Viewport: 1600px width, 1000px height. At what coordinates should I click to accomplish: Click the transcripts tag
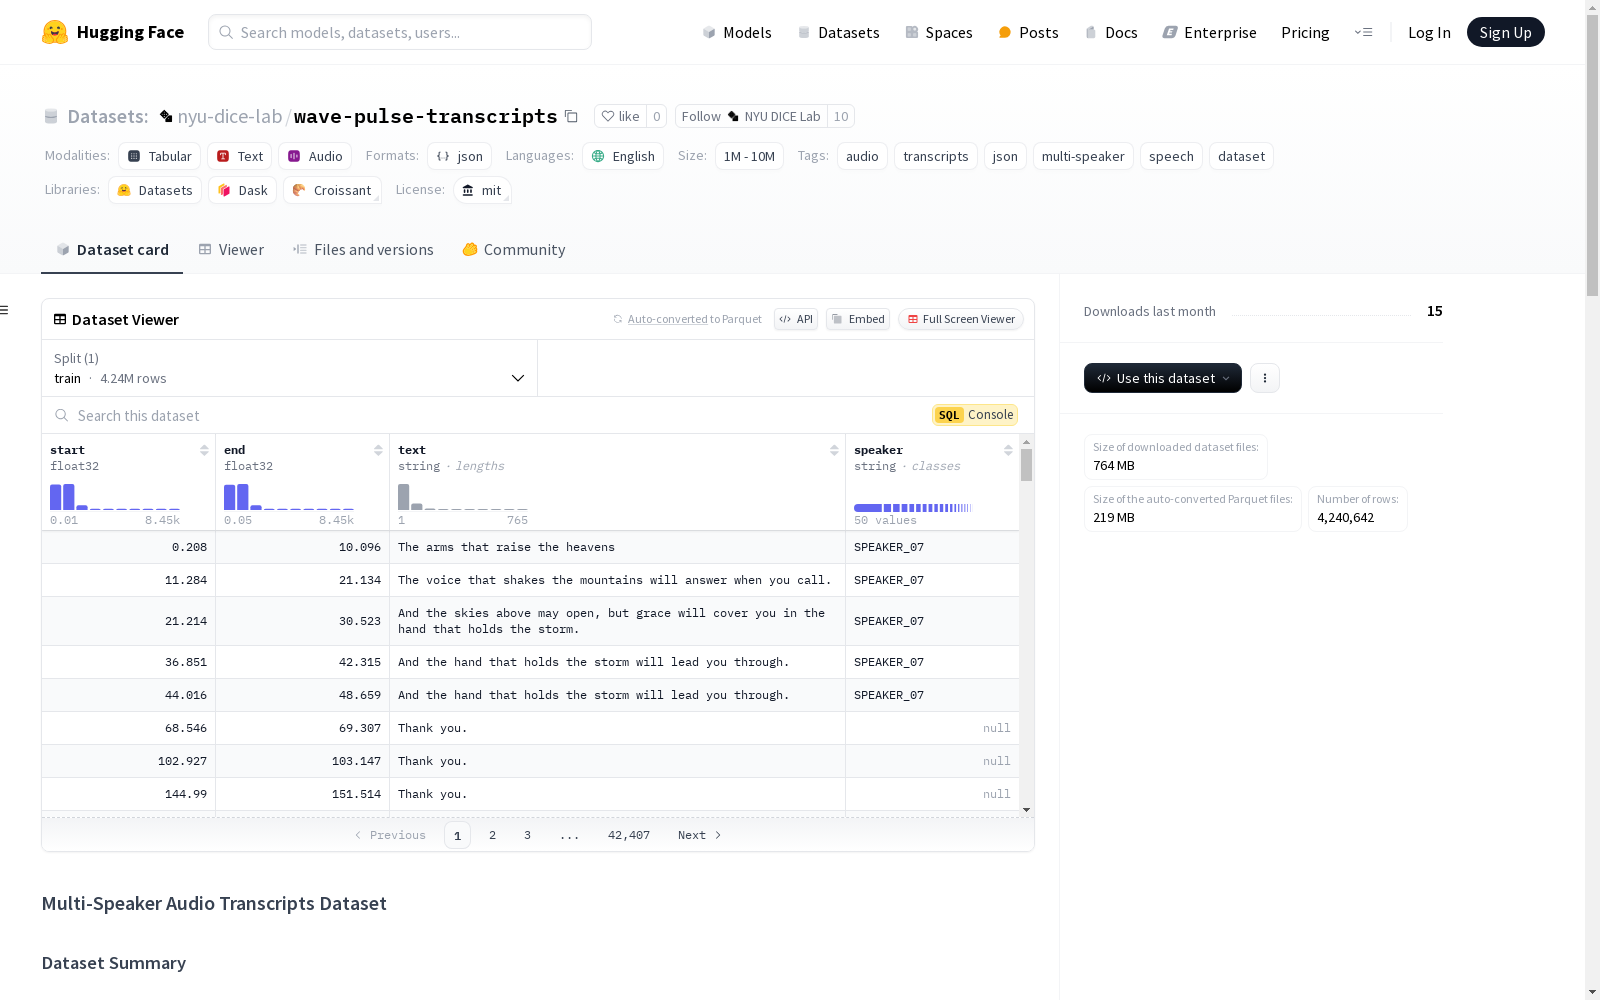(936, 156)
